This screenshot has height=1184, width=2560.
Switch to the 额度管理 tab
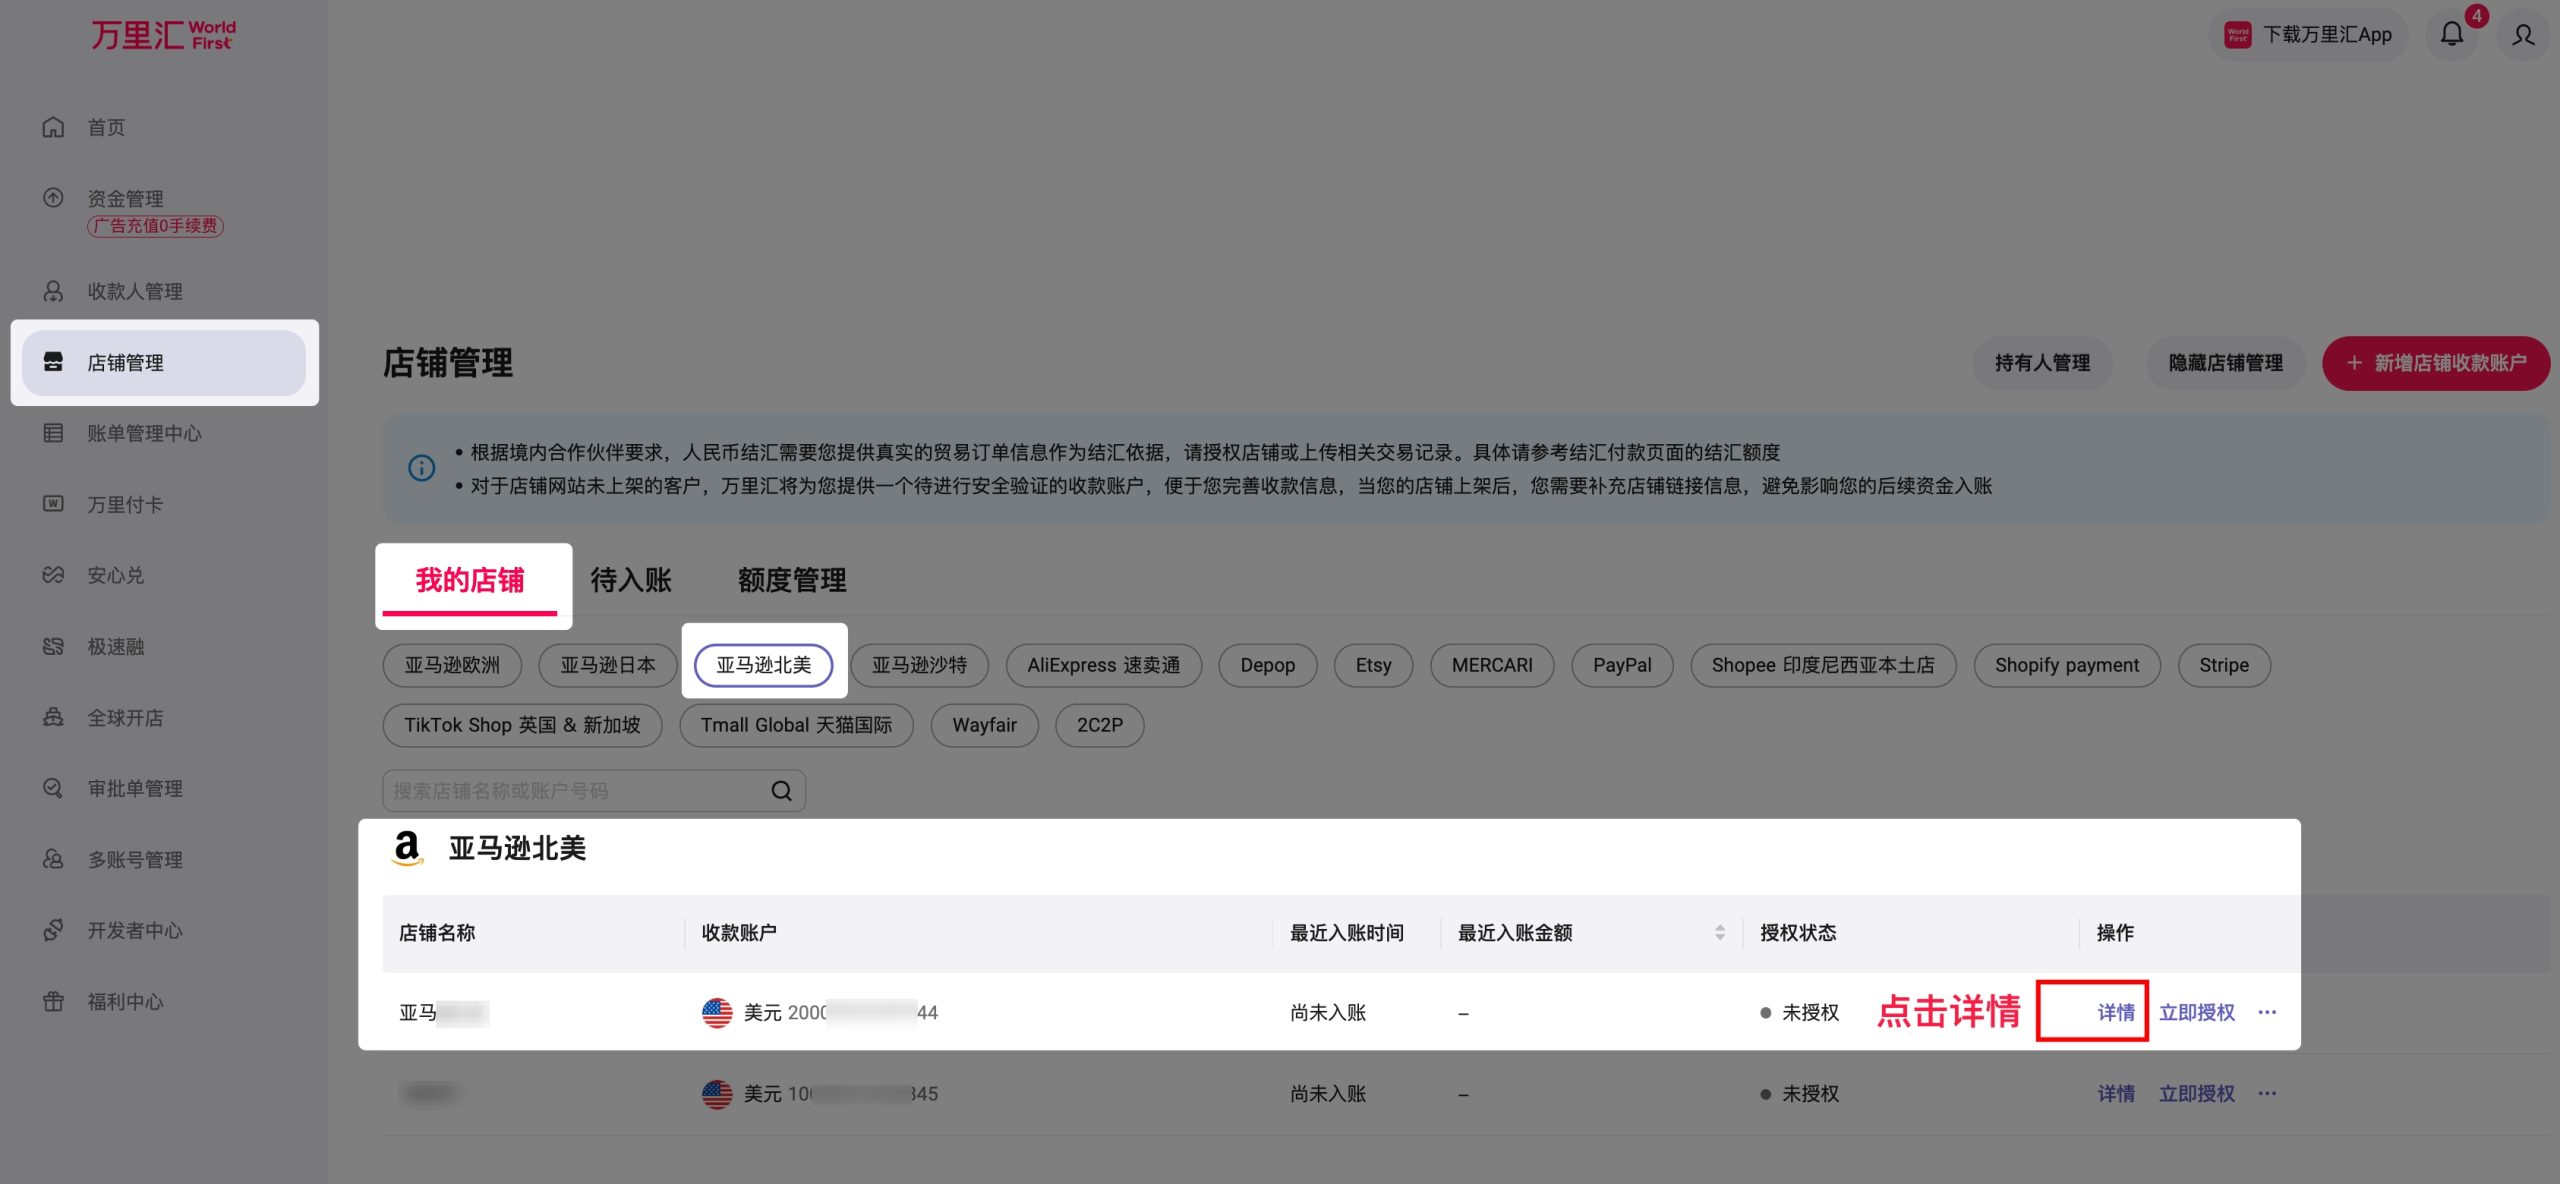point(791,580)
